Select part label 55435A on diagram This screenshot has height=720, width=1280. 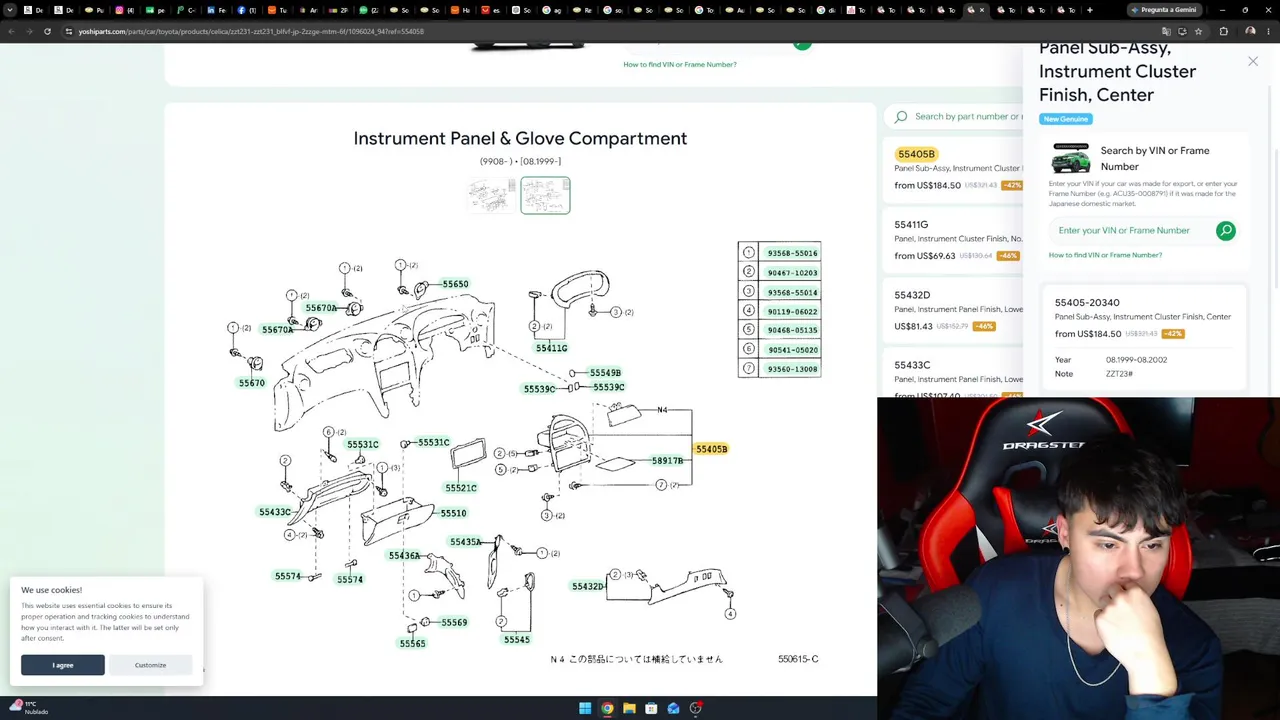pos(465,542)
